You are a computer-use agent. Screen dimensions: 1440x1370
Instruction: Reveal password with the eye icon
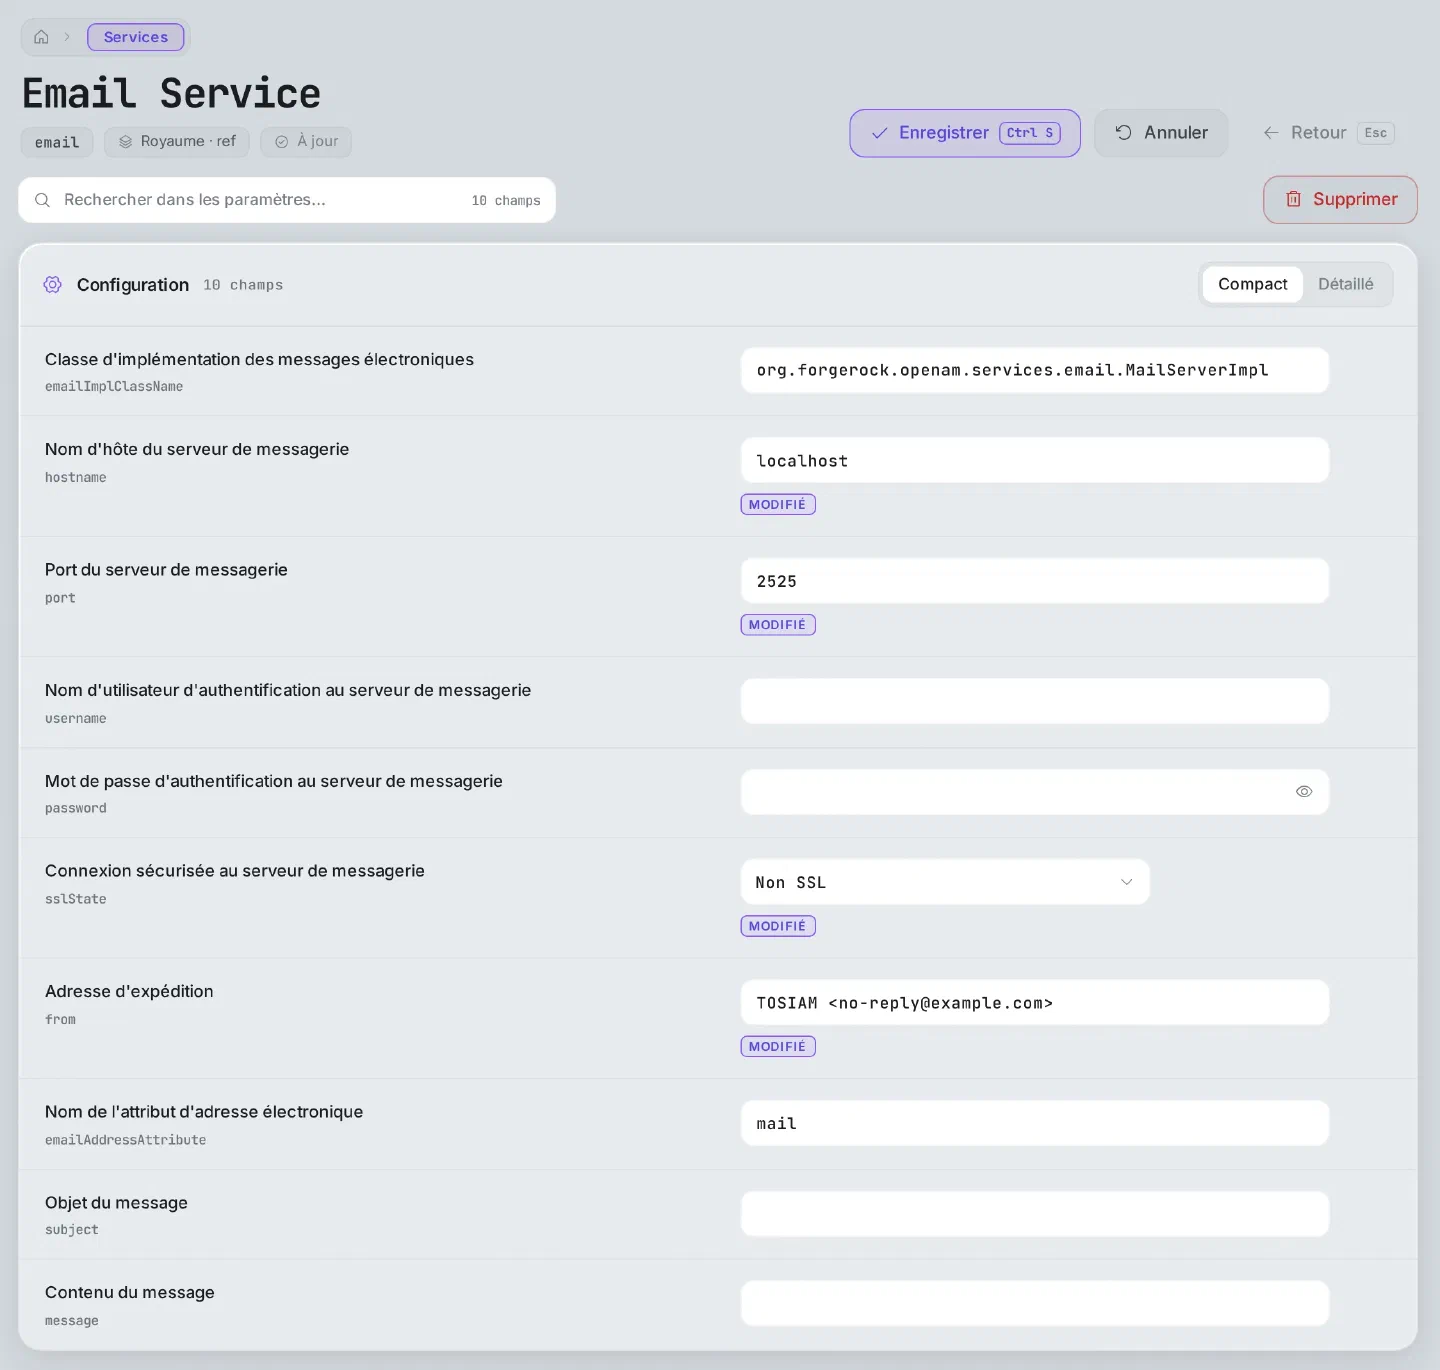1304,791
